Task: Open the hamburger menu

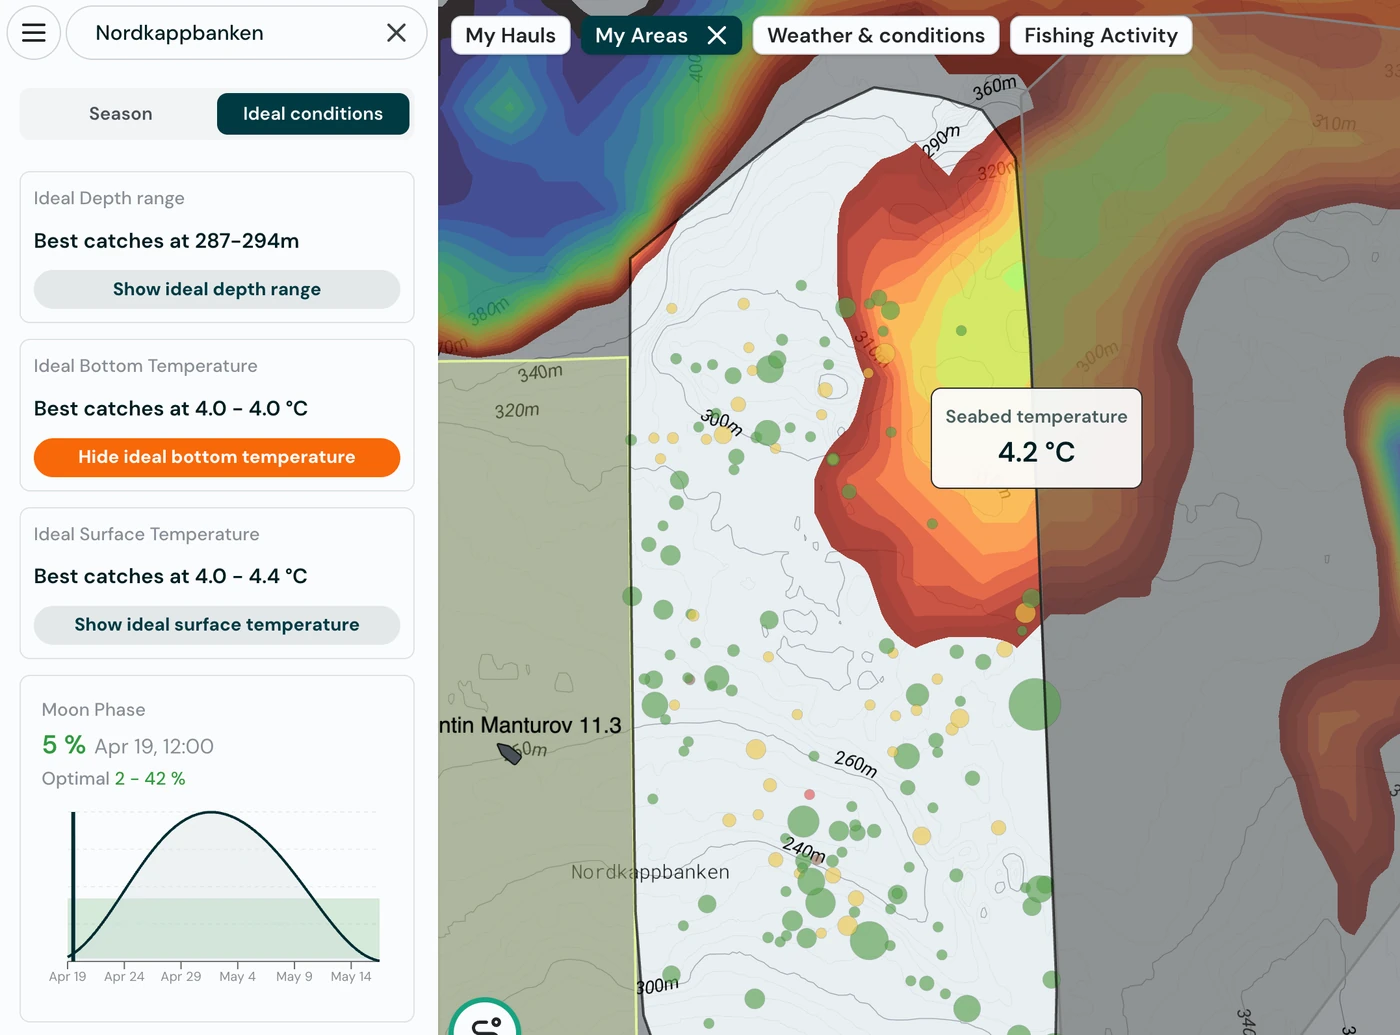Action: 34,33
